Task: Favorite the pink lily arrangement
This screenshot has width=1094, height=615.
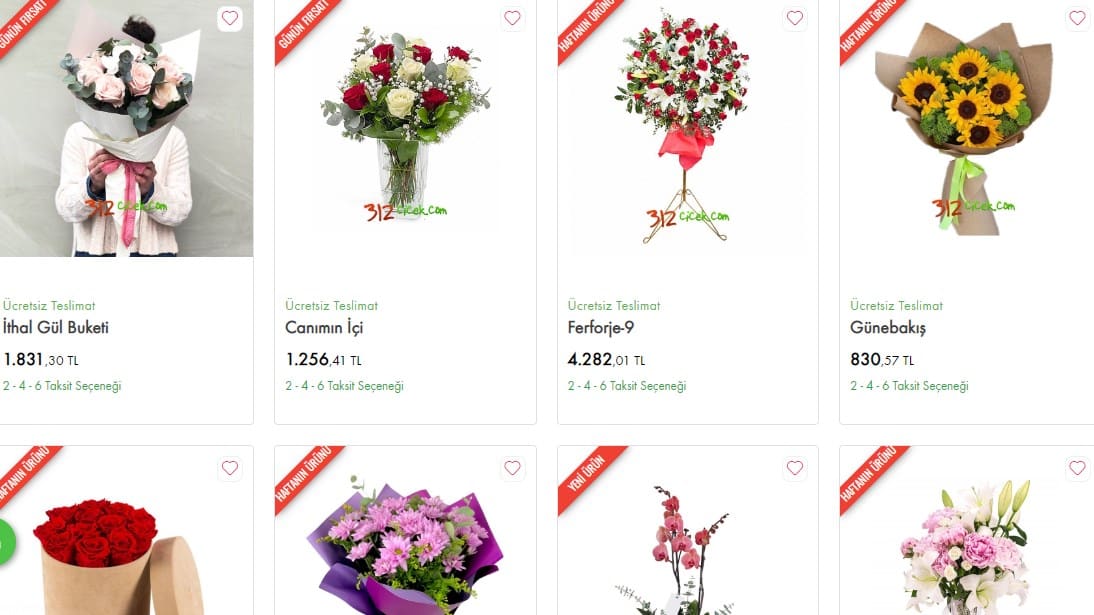Action: tap(1077, 468)
